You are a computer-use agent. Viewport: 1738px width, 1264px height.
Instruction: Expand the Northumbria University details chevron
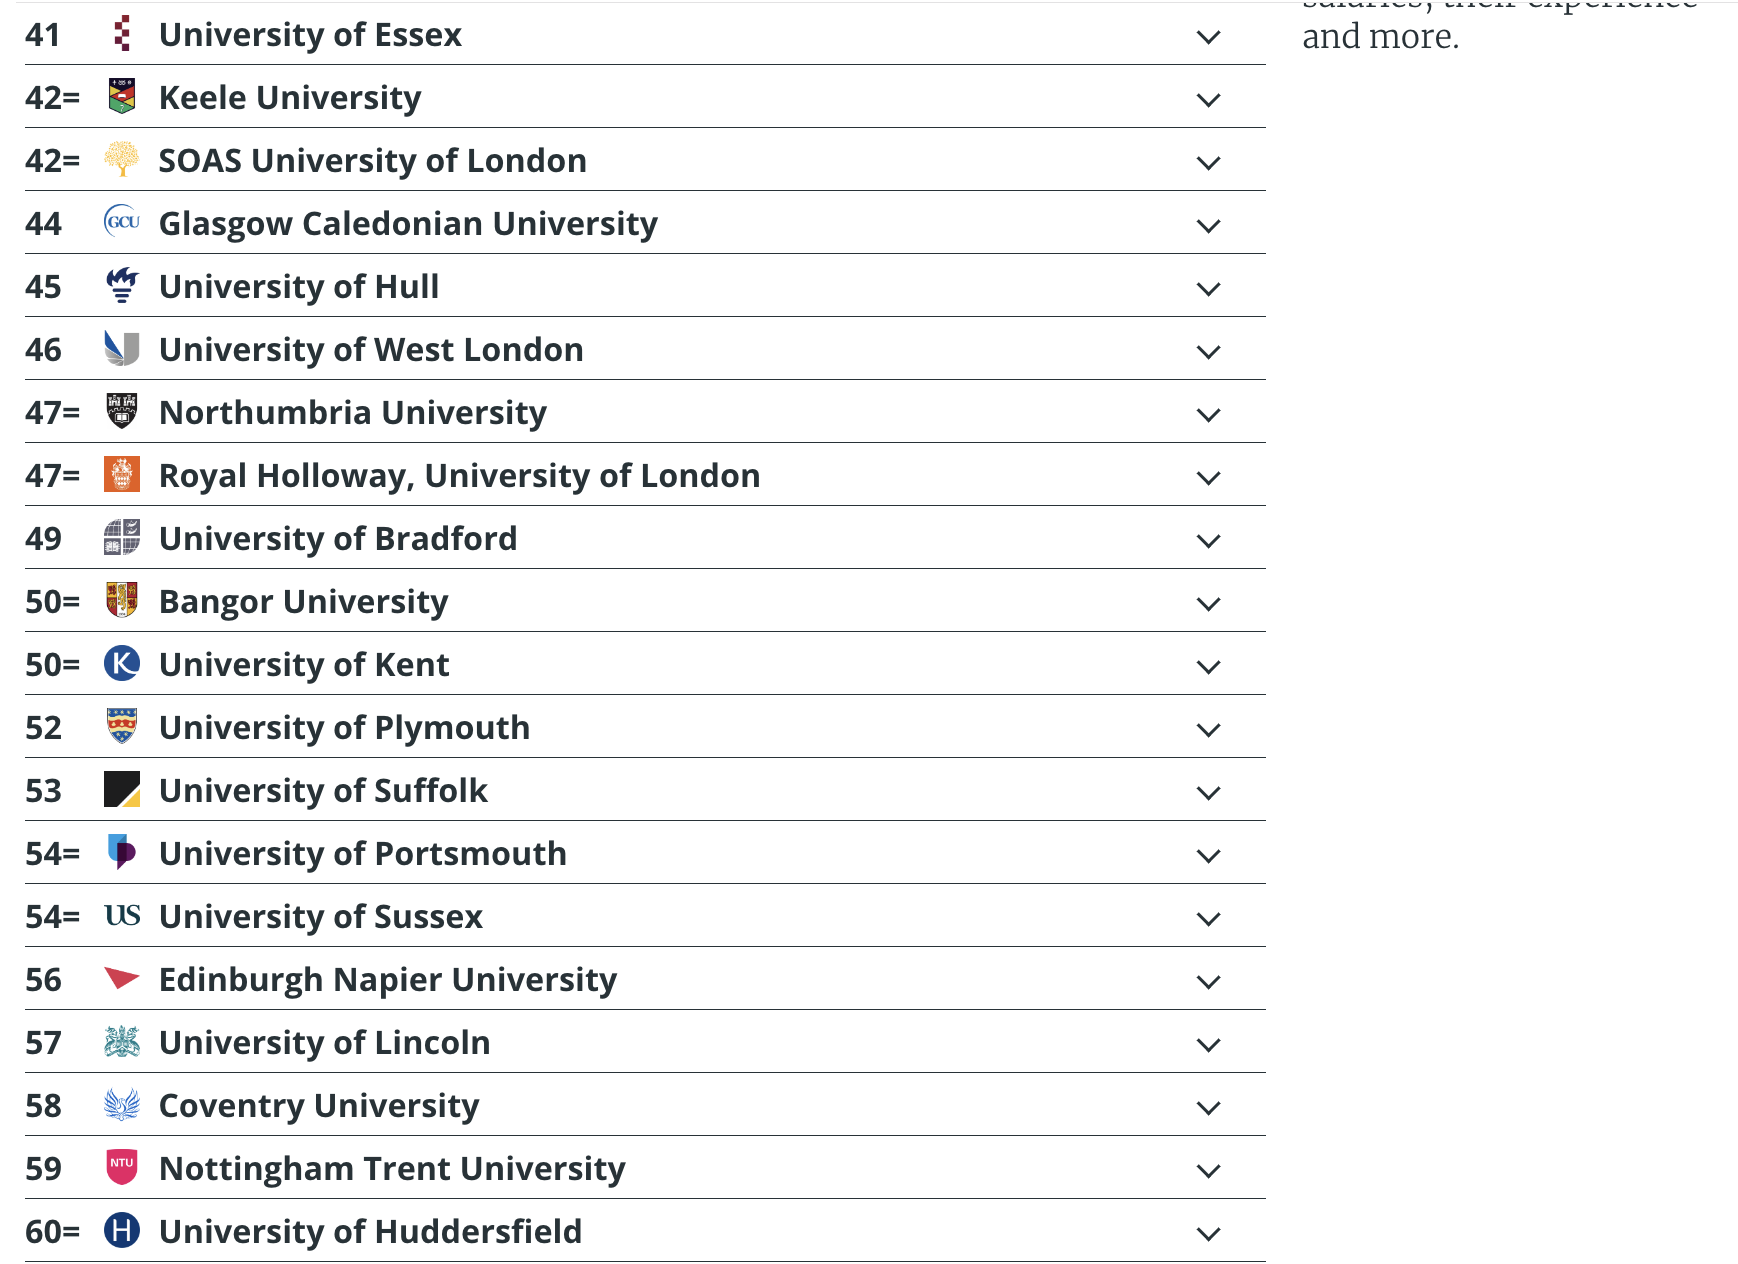1209,414
